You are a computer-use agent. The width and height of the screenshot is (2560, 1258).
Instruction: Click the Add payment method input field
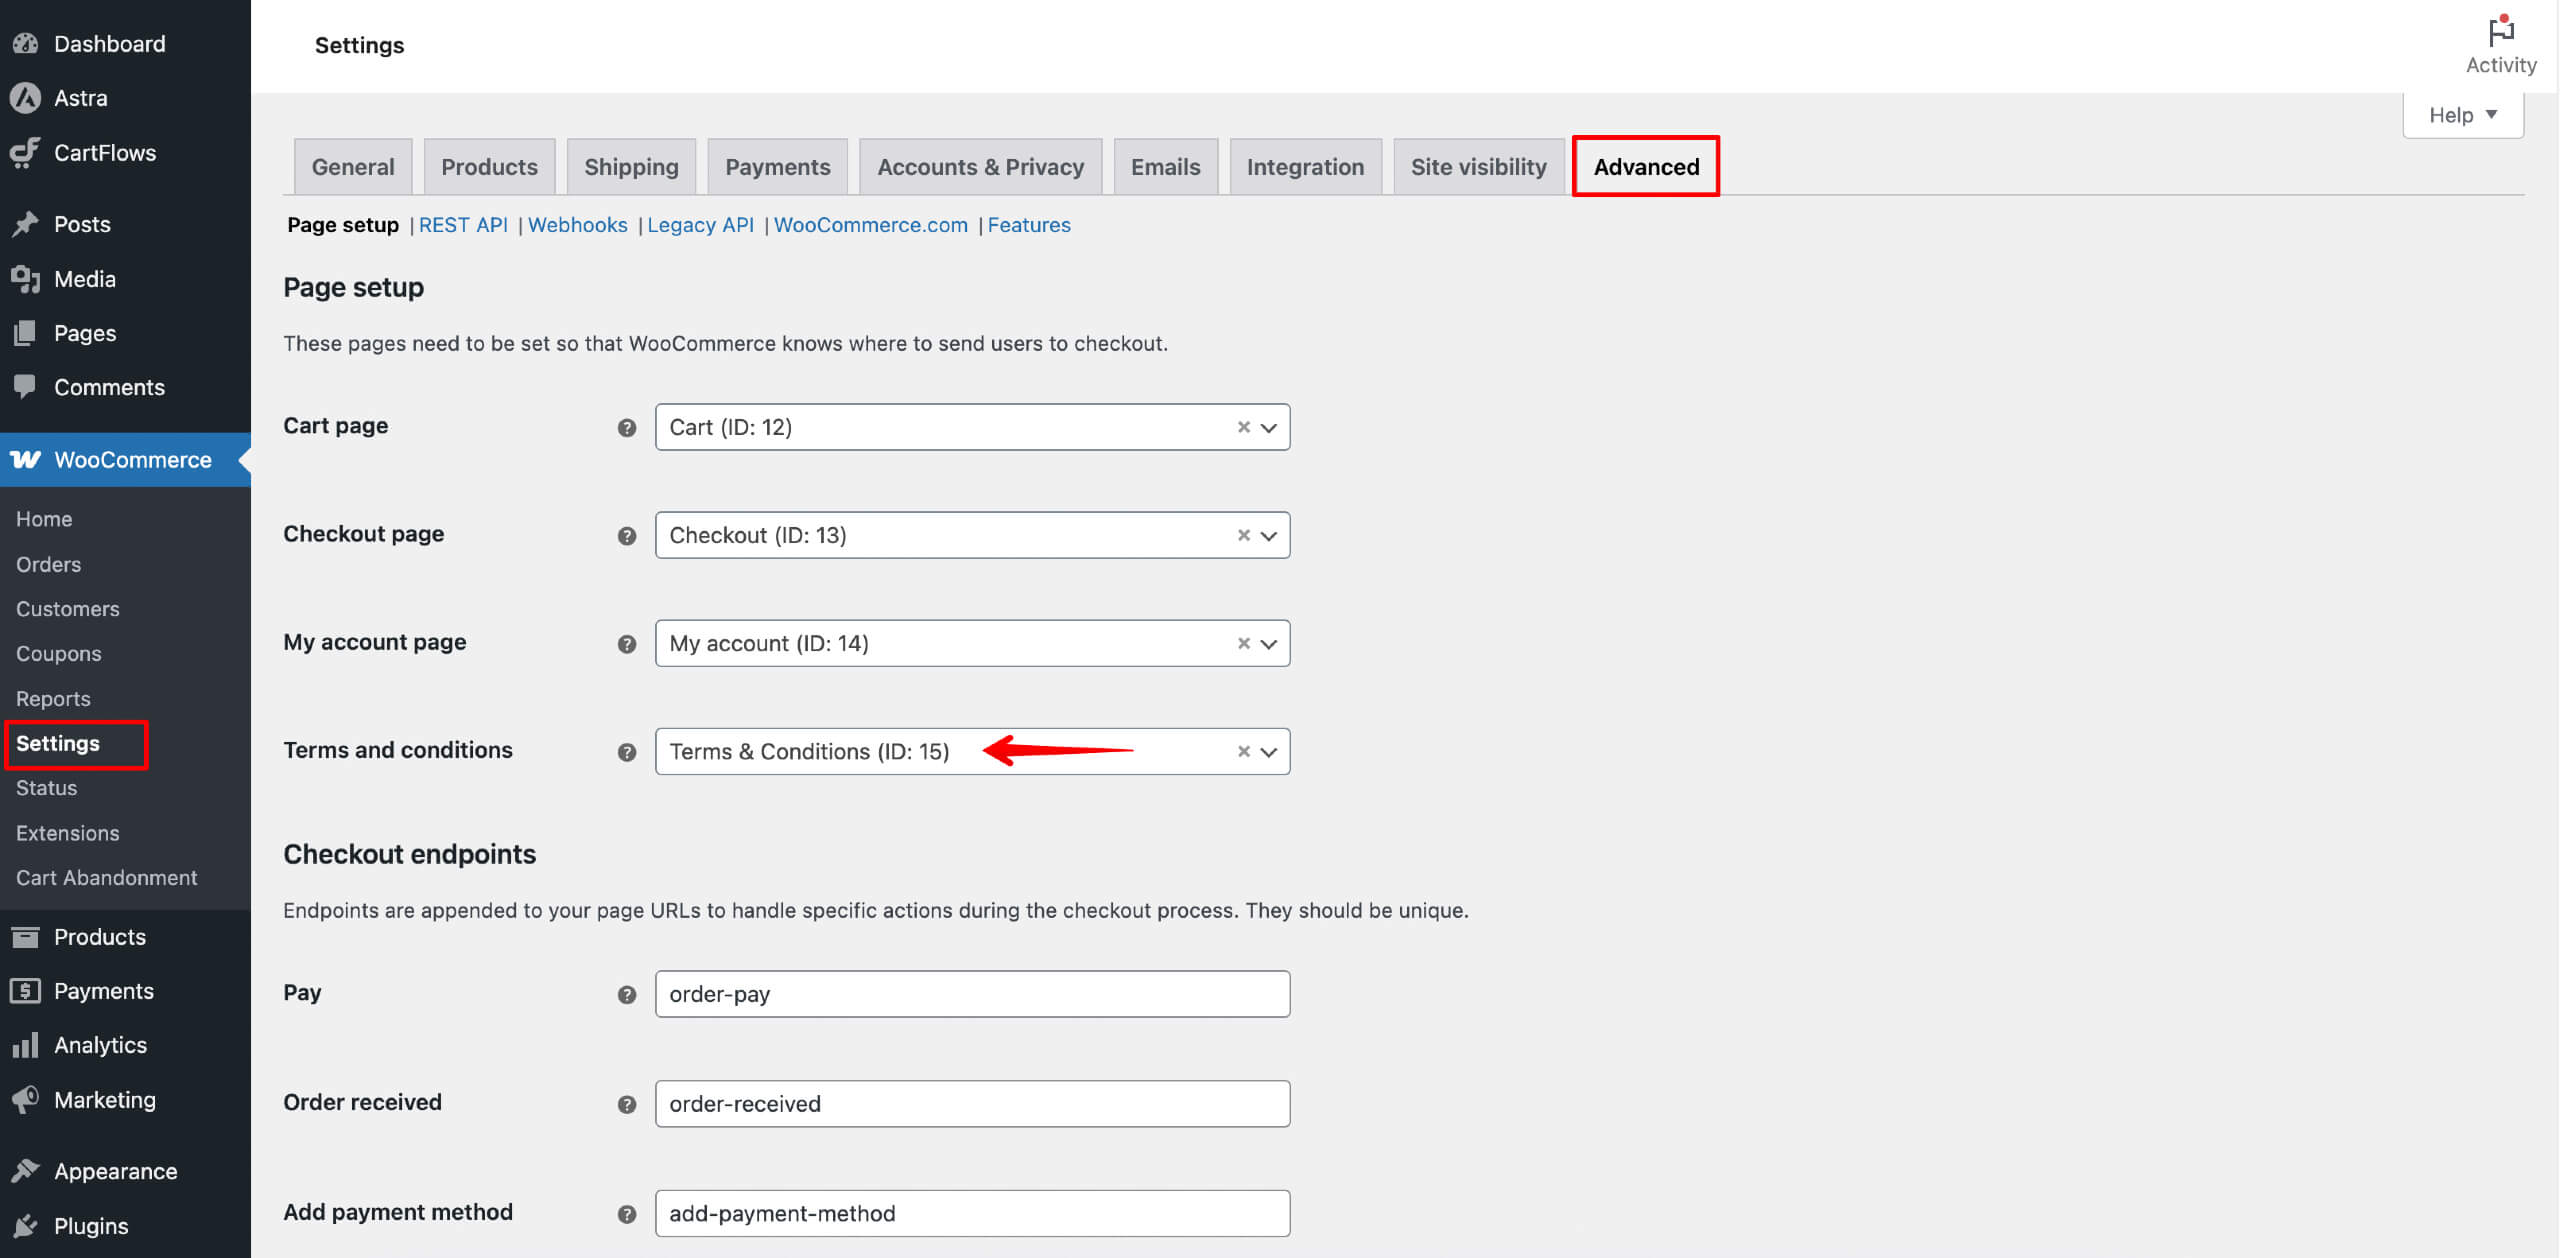[x=973, y=1213]
